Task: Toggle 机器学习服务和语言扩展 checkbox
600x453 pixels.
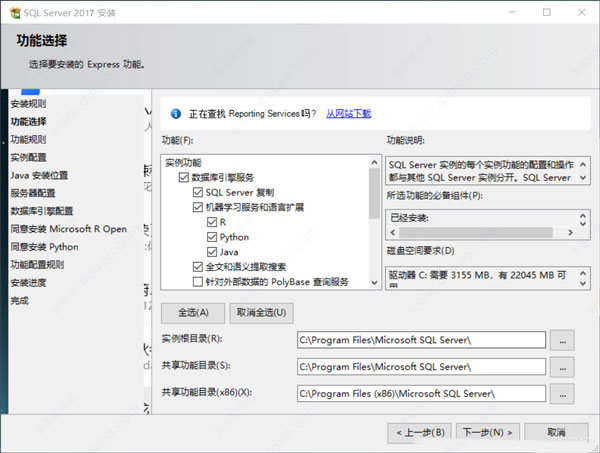Action: (x=198, y=207)
